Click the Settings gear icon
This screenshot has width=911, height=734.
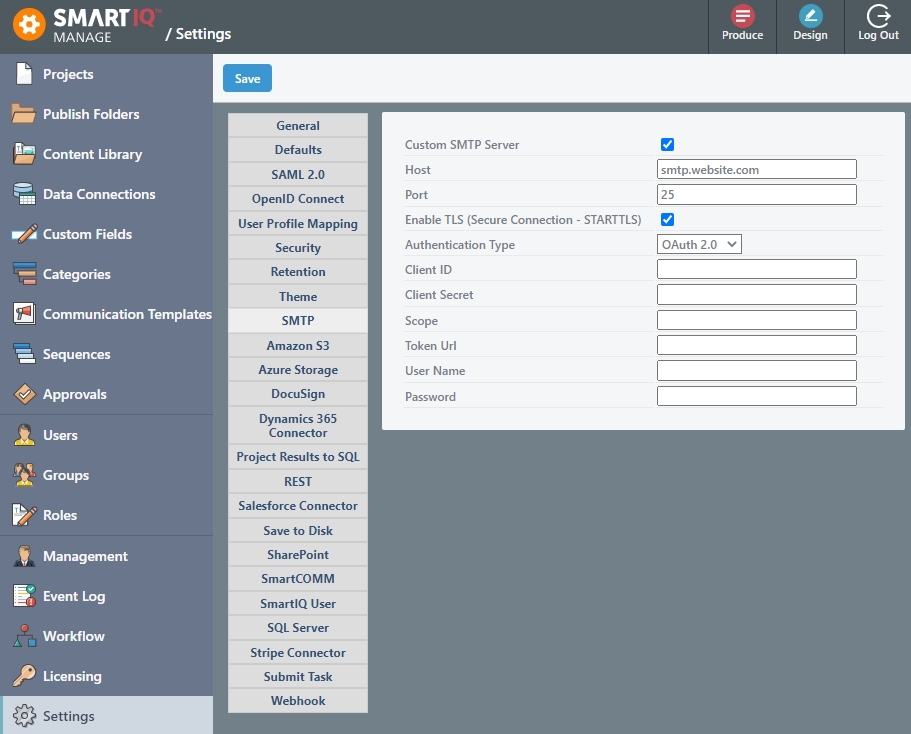coord(24,716)
